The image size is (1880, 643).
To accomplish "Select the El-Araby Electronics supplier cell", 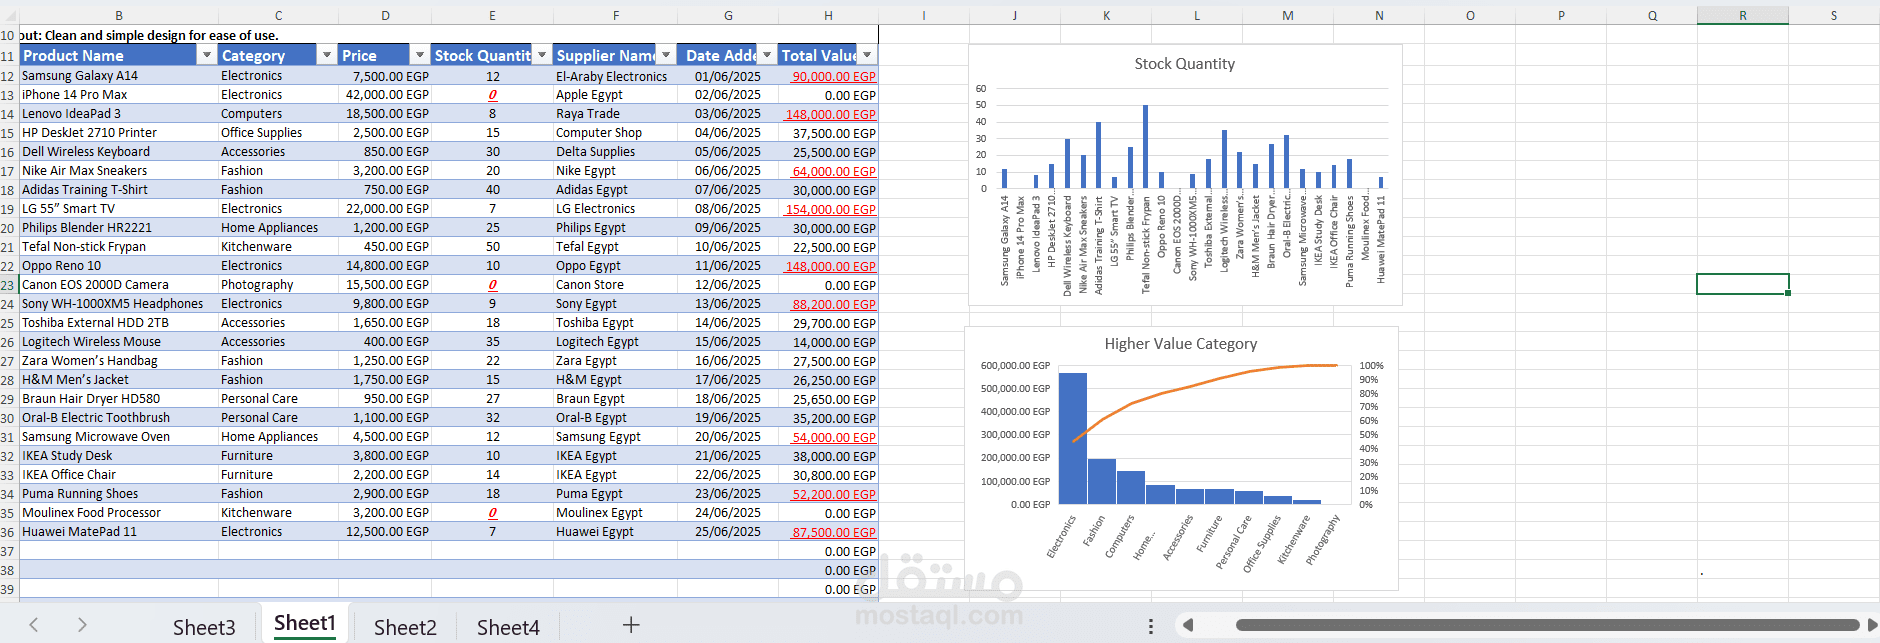I will coord(615,76).
